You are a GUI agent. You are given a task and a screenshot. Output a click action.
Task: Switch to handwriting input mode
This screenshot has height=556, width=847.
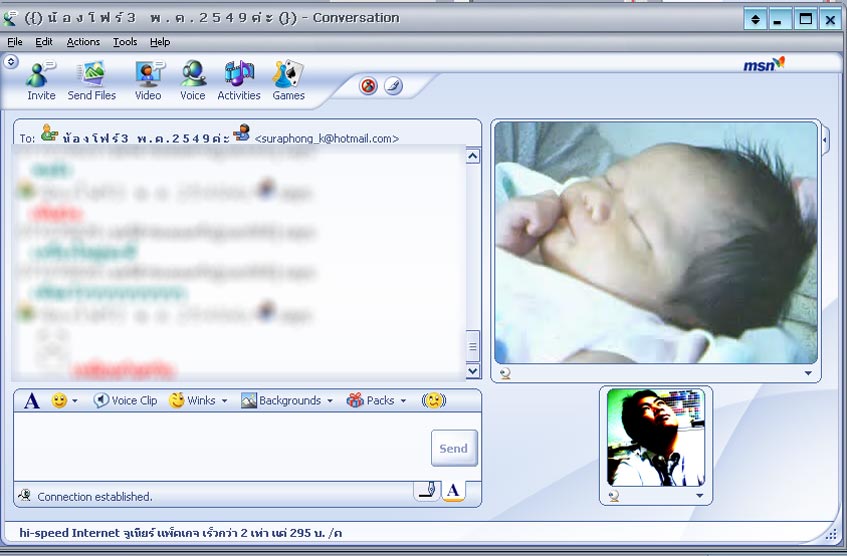(x=426, y=490)
